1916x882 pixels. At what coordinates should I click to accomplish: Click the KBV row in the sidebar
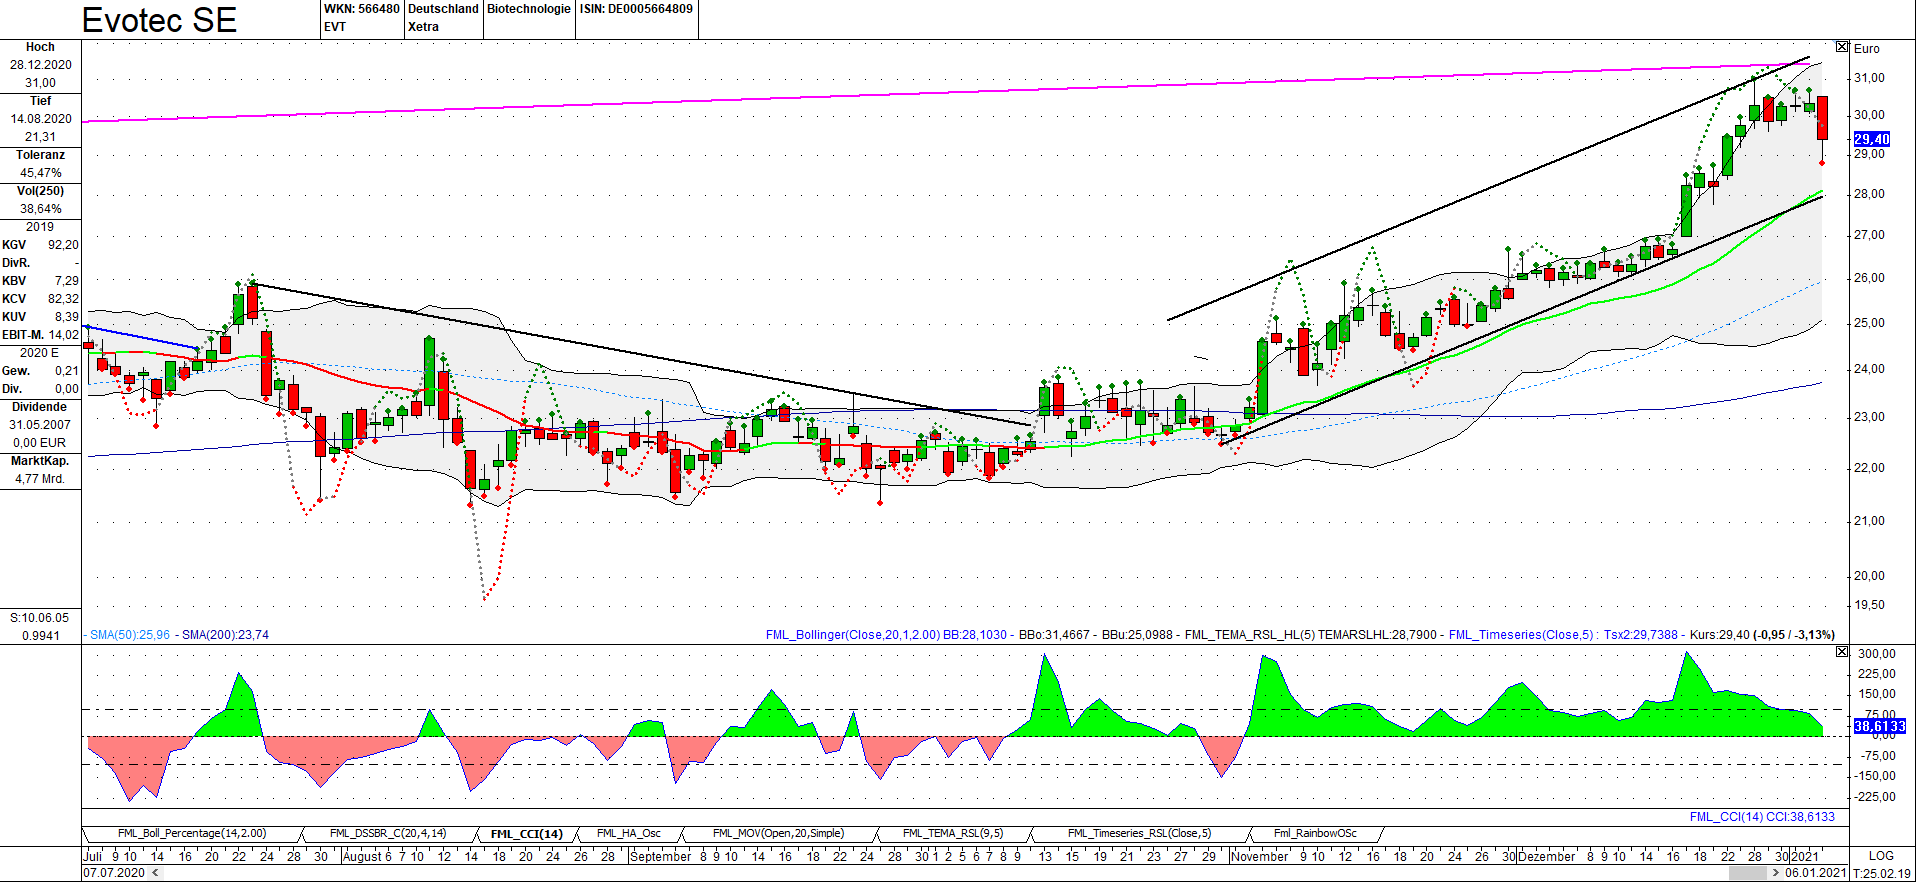pyautogui.click(x=40, y=281)
